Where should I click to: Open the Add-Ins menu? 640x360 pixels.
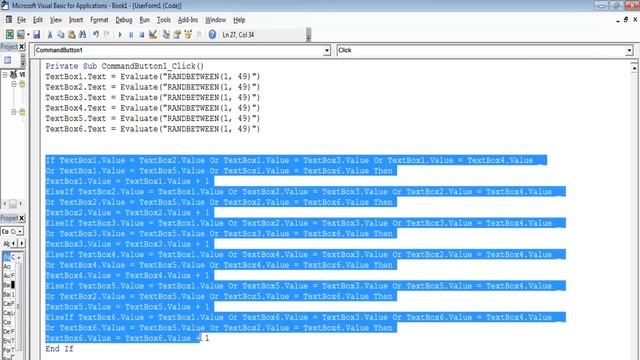pyautogui.click(x=188, y=20)
